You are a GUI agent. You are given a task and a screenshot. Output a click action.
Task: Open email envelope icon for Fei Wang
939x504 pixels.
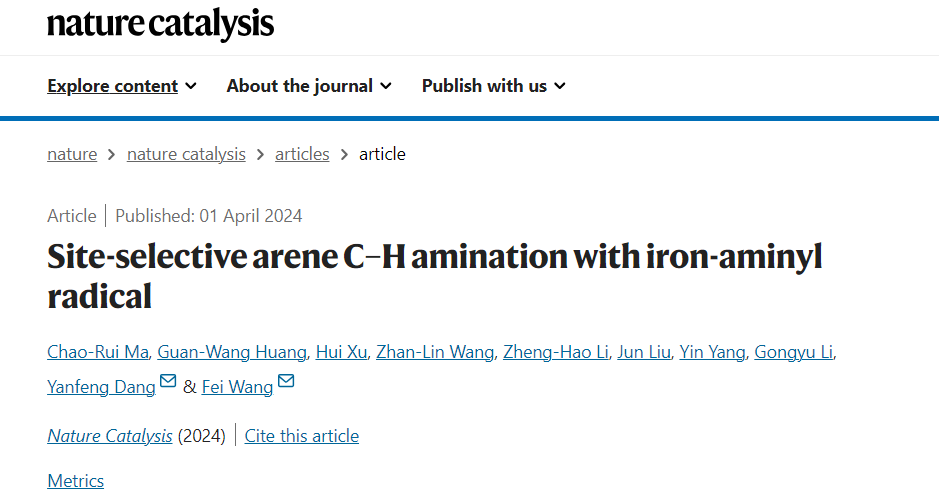(286, 381)
